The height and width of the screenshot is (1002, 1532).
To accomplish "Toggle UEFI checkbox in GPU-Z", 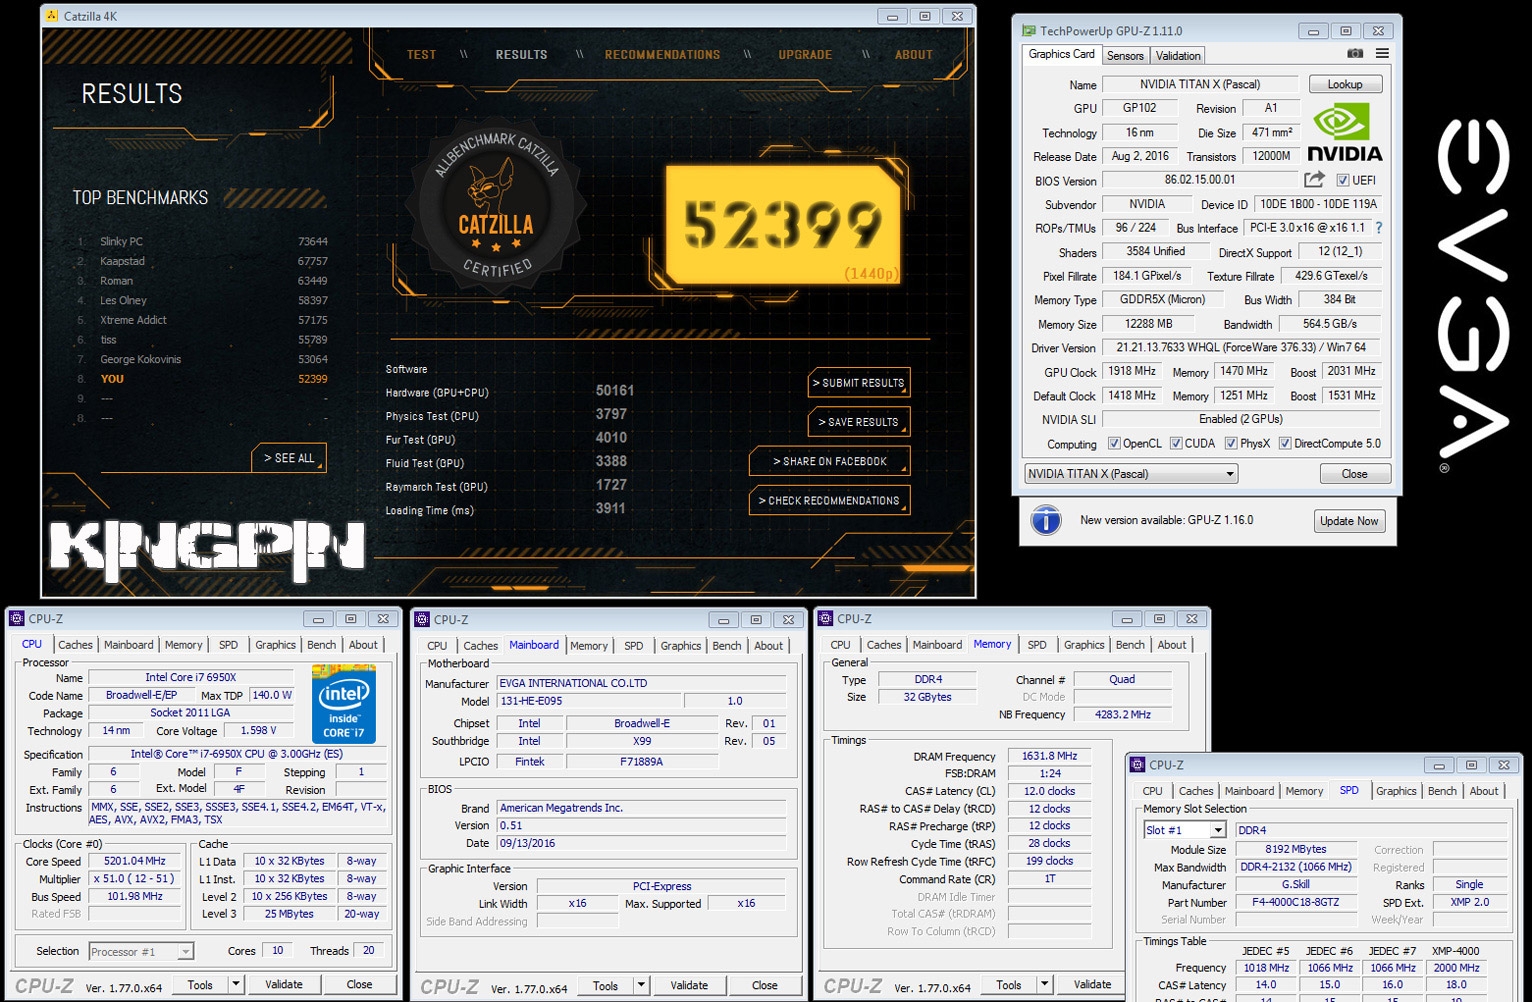I will pyautogui.click(x=1343, y=180).
